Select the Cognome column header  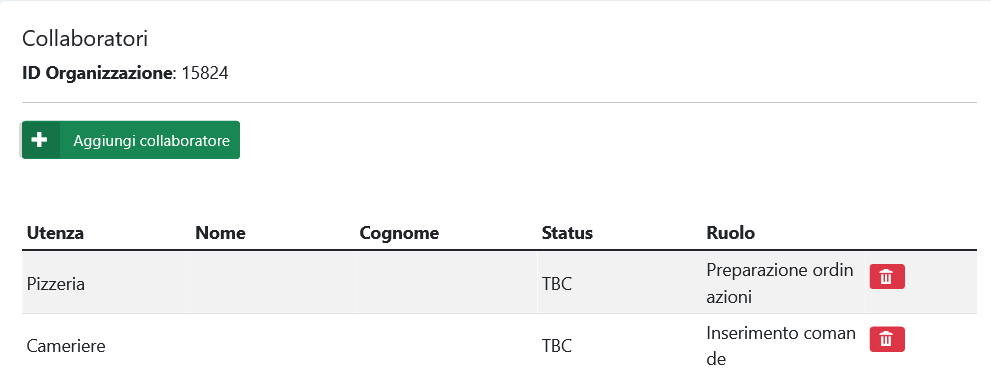(x=399, y=233)
